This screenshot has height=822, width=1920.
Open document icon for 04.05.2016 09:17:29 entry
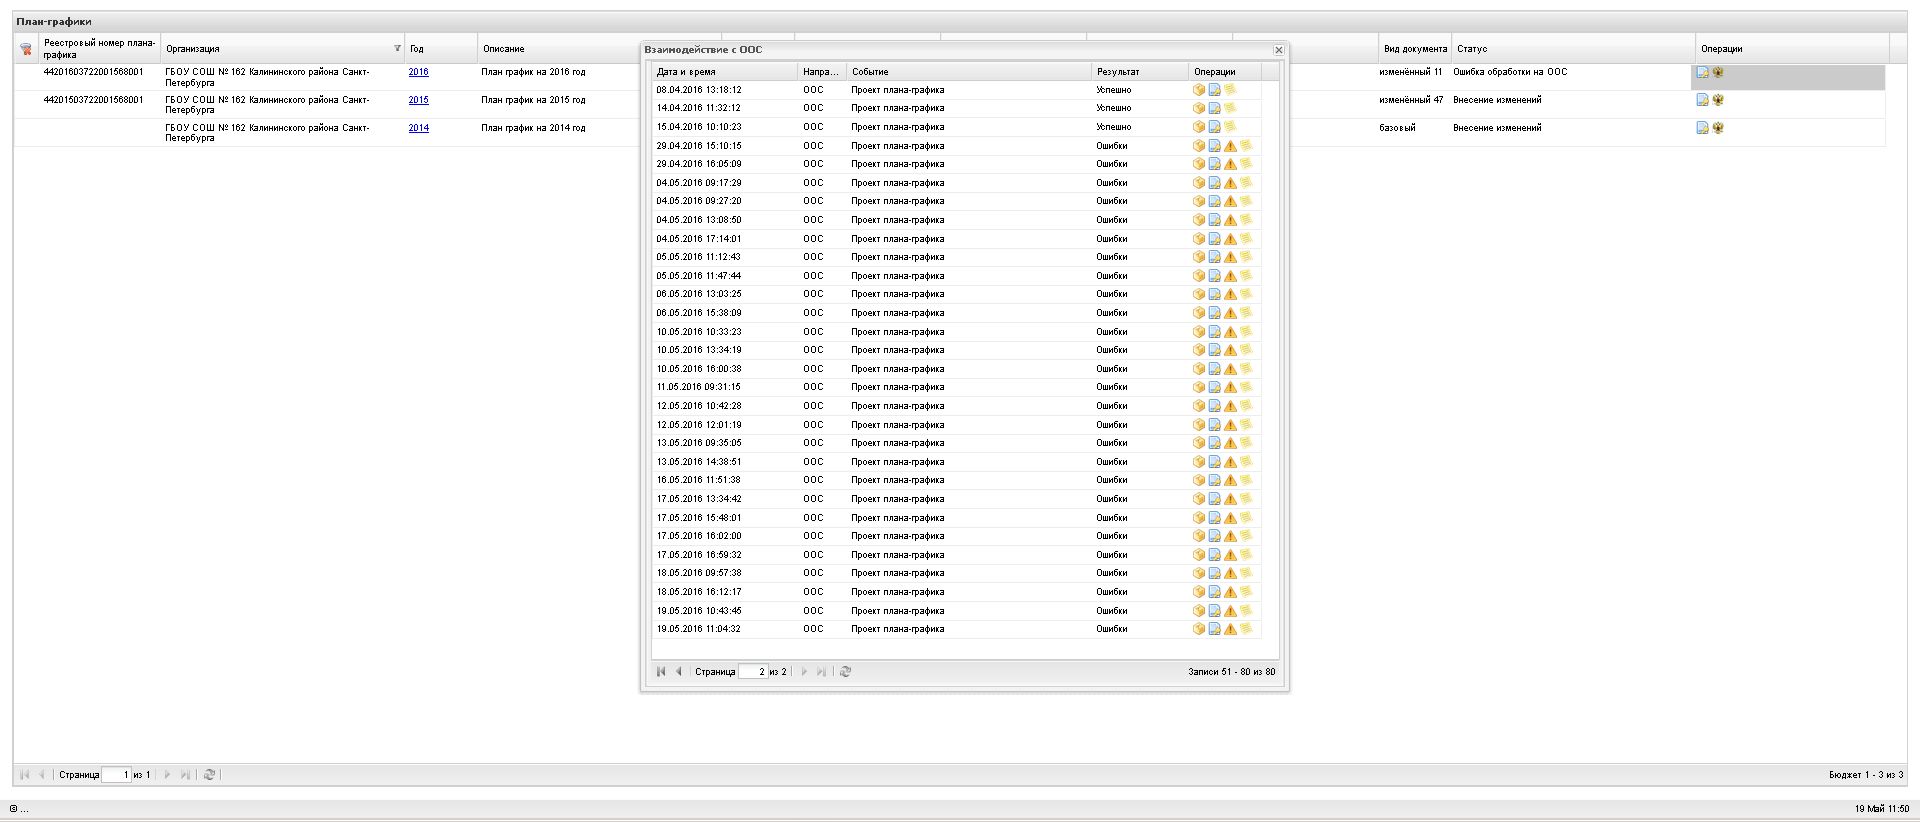pos(1214,183)
